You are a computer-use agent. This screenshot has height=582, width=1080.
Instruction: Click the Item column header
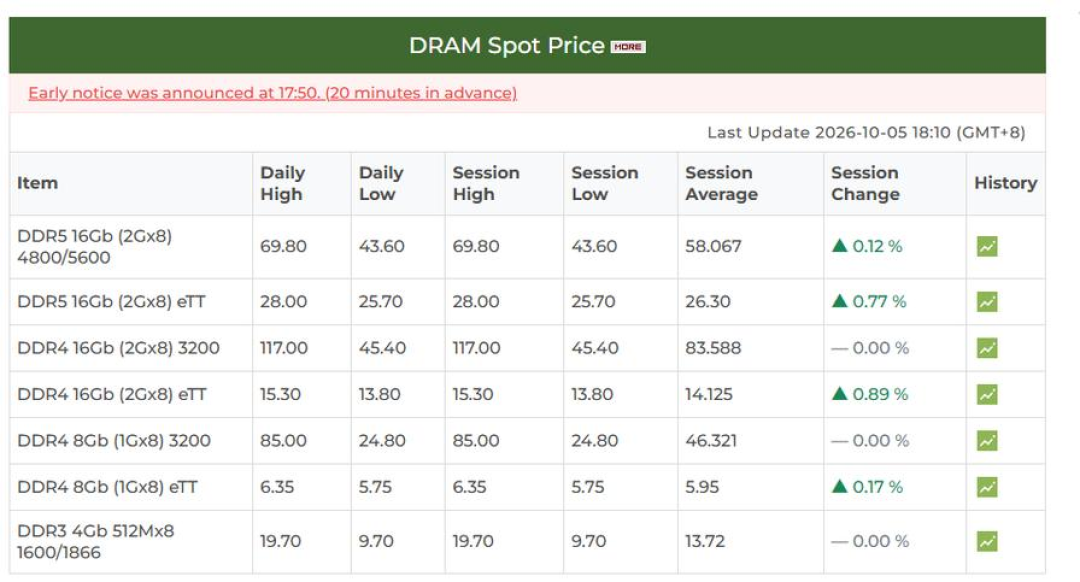click(x=37, y=183)
